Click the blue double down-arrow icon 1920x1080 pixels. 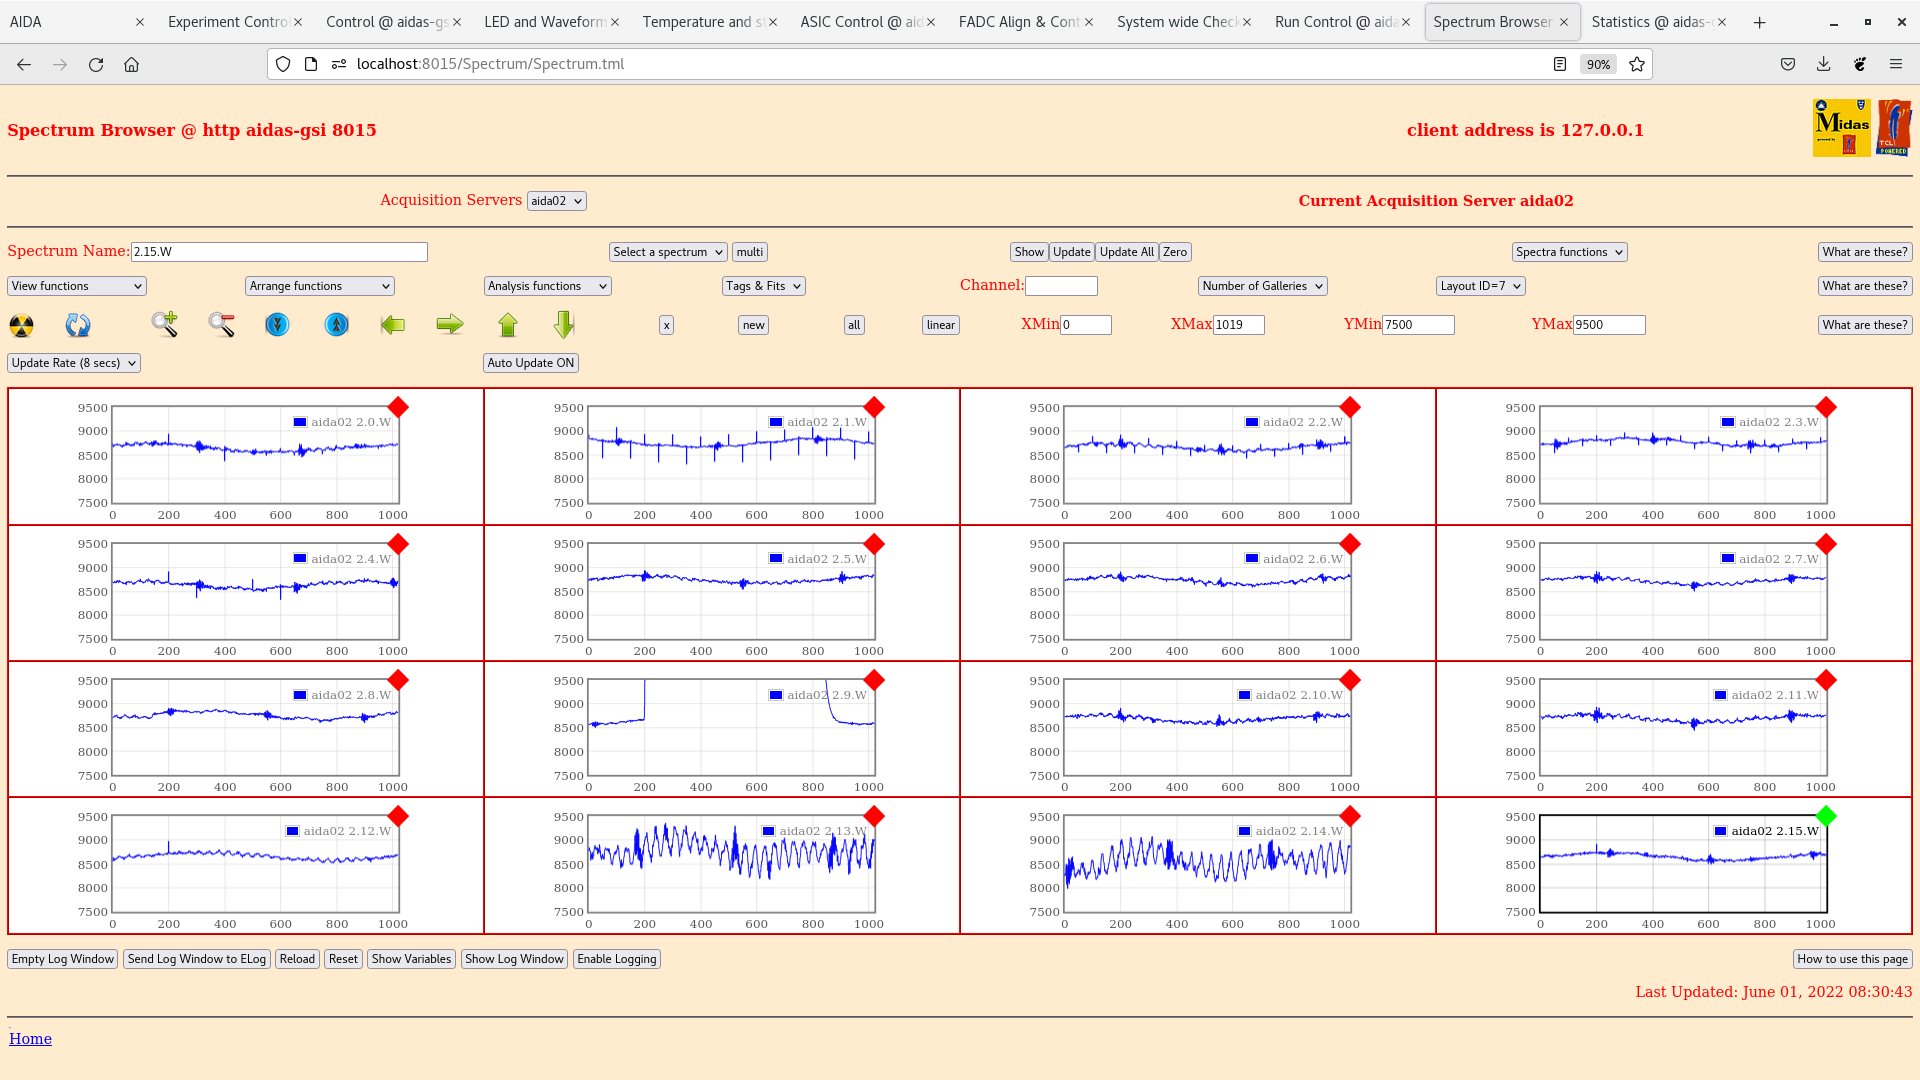pyautogui.click(x=277, y=325)
